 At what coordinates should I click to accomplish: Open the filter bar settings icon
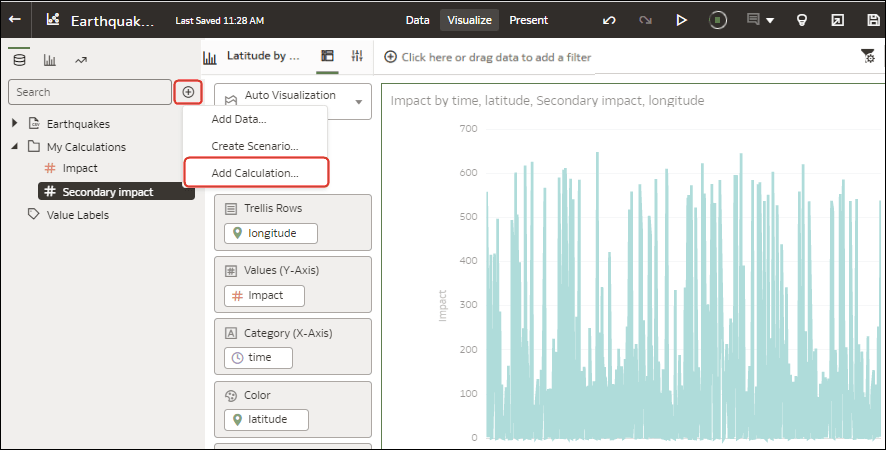867,57
